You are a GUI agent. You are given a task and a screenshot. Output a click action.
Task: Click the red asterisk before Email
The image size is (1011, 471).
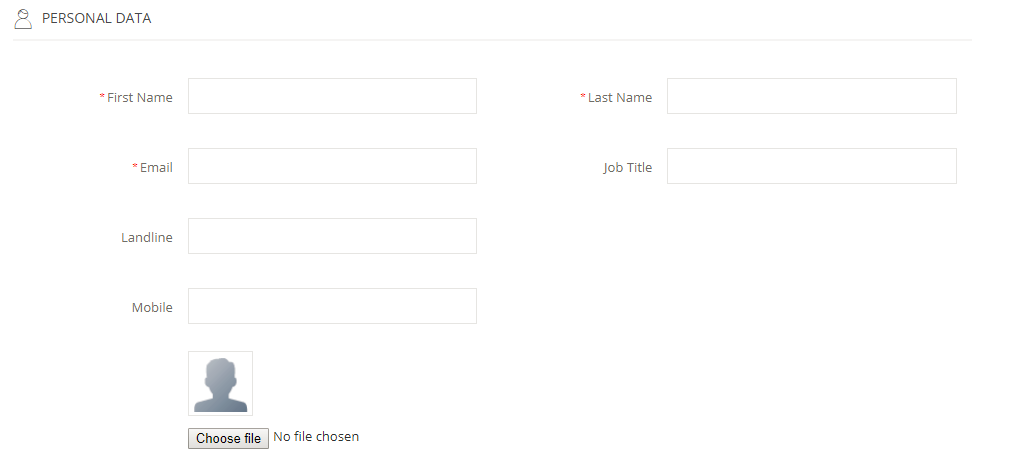pos(135,166)
